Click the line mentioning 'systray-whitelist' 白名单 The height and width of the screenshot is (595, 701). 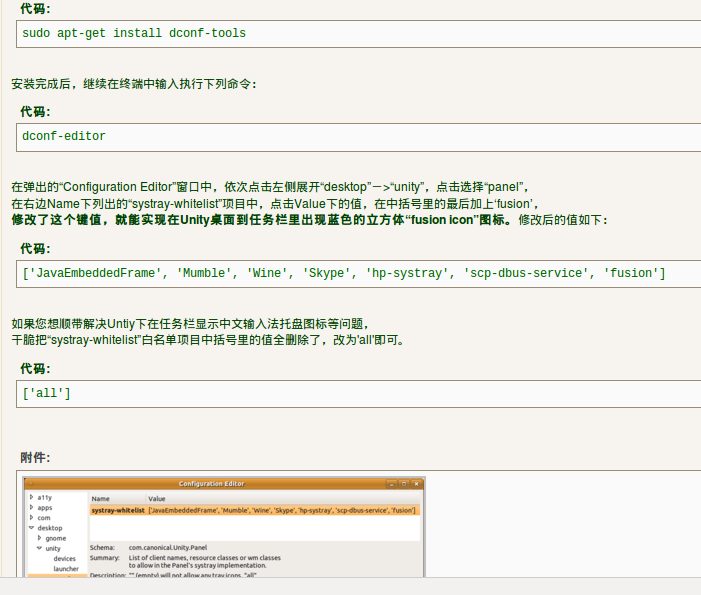pos(208,340)
